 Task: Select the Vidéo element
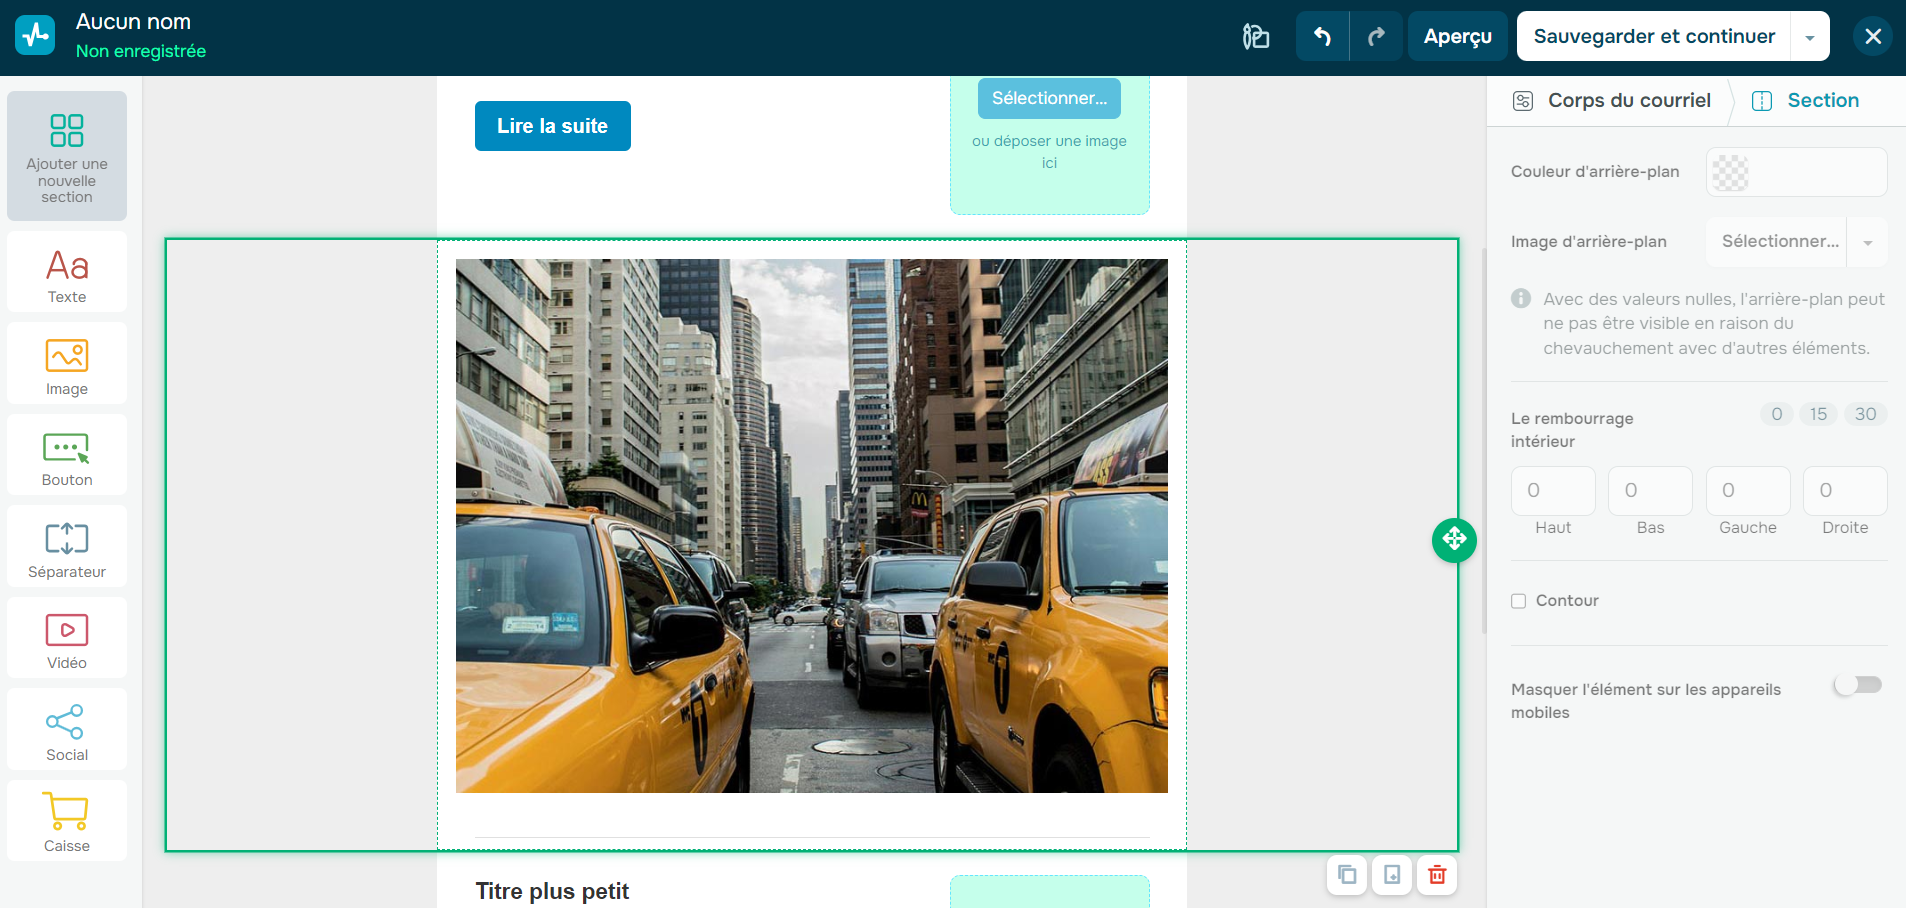tap(67, 638)
